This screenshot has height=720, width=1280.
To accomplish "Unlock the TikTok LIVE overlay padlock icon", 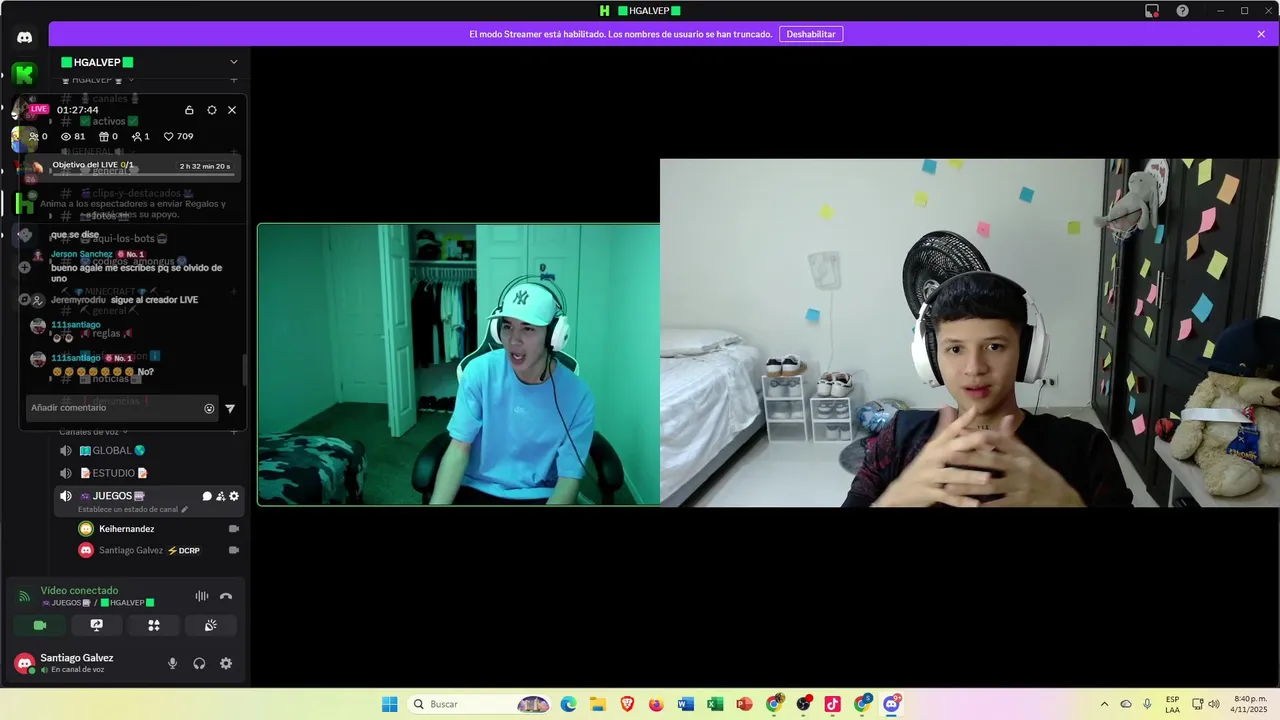I will [x=189, y=110].
